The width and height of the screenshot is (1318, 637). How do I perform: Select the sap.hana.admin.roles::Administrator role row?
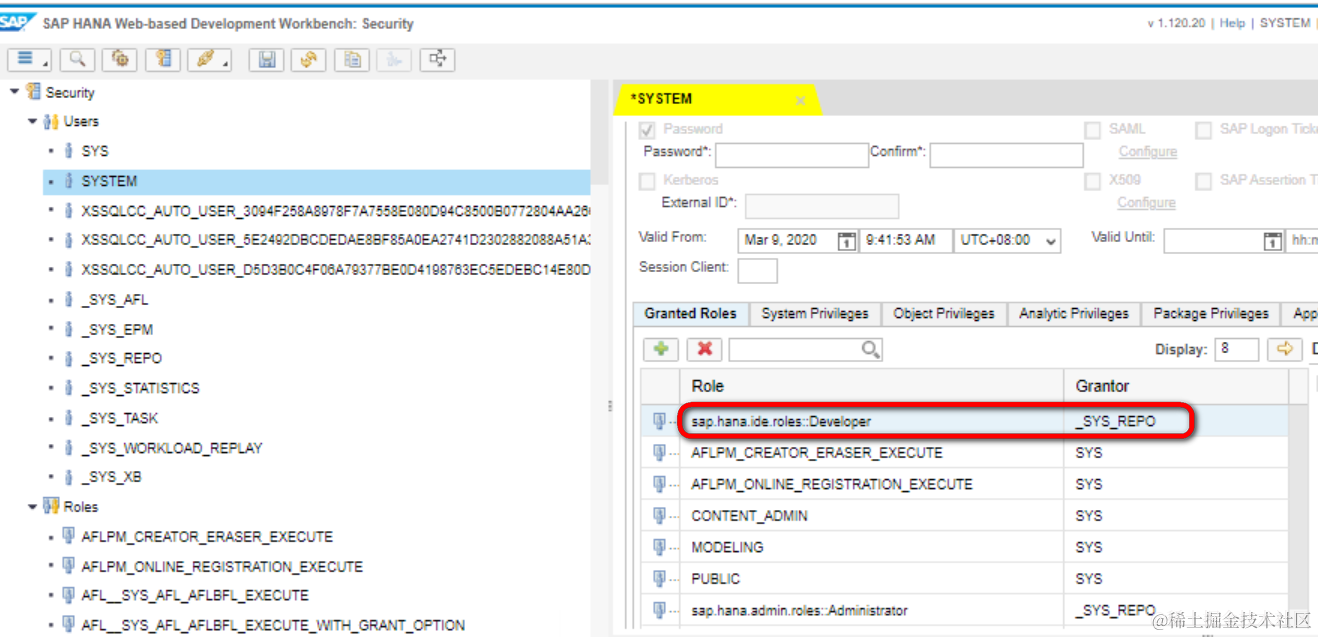(x=964, y=610)
